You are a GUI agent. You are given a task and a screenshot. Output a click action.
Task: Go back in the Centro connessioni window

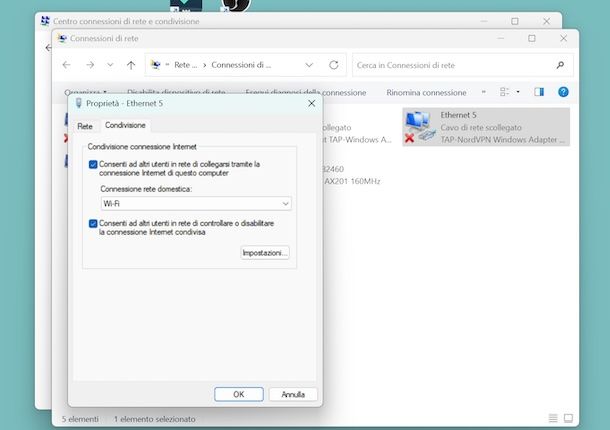tap(48, 48)
